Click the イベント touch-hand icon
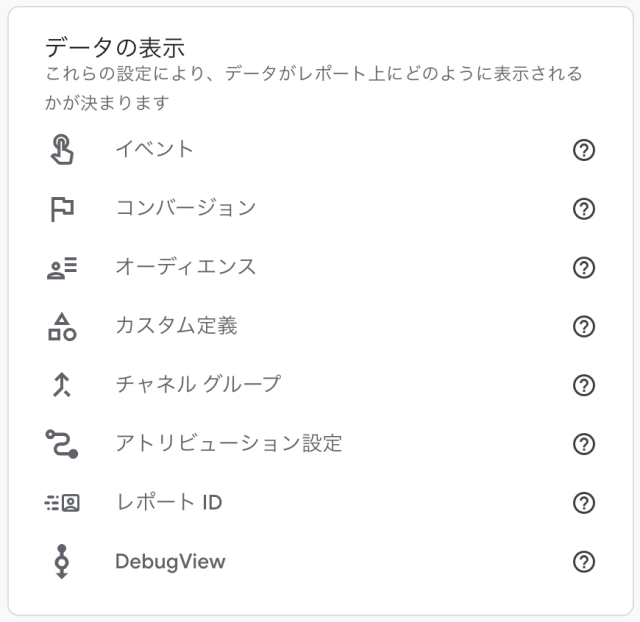 tap(62, 149)
